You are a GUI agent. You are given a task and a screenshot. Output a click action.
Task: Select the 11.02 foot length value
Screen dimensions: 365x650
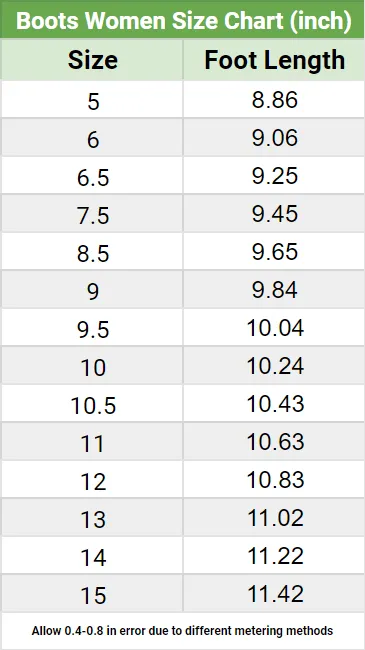coord(275,518)
